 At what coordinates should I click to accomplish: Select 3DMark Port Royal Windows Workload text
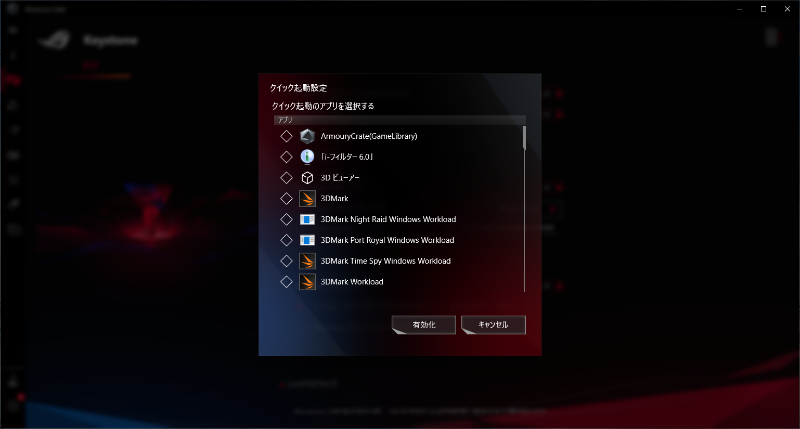coord(387,240)
